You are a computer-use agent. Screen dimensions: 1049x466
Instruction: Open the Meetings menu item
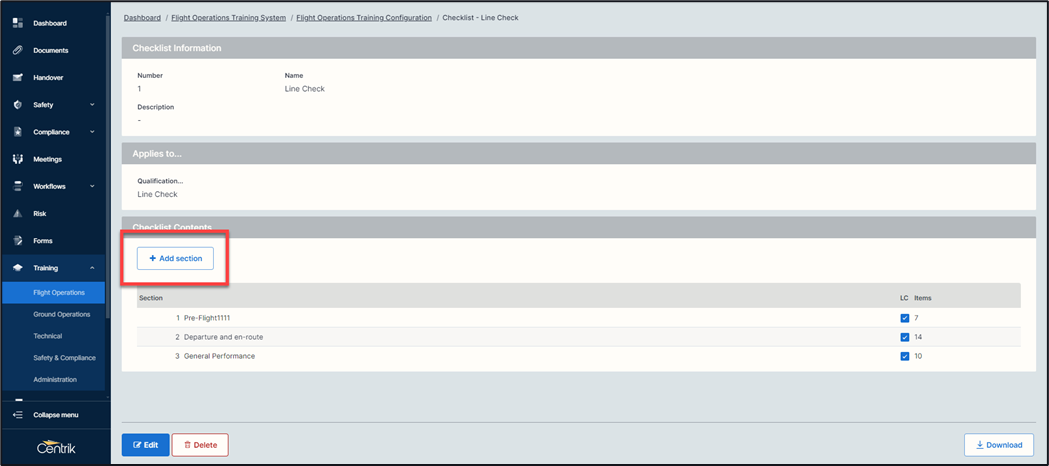tap(47, 159)
